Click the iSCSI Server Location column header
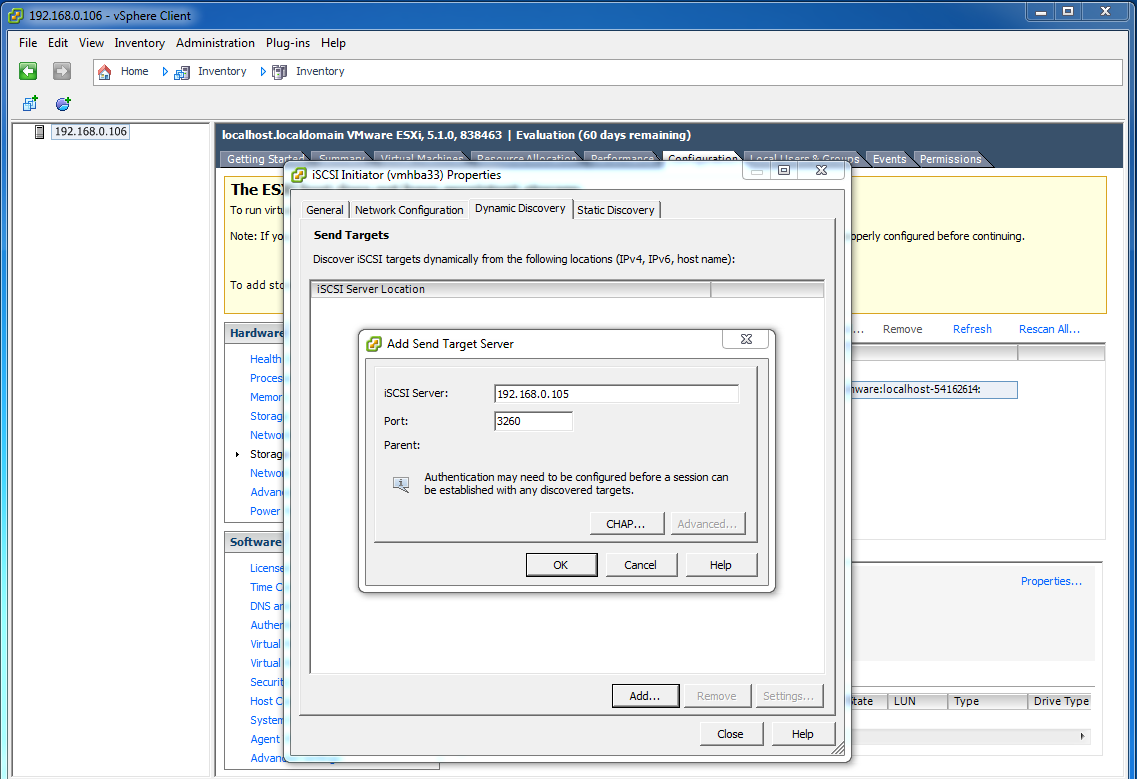The width and height of the screenshot is (1137, 779). (x=511, y=289)
